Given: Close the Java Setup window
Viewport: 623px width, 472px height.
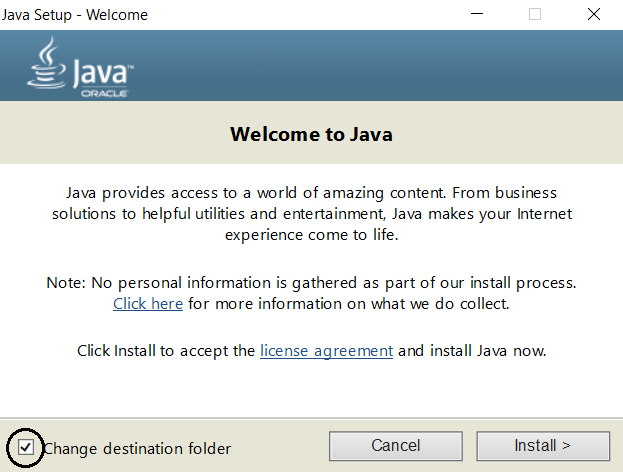Looking at the screenshot, I should tap(594, 14).
